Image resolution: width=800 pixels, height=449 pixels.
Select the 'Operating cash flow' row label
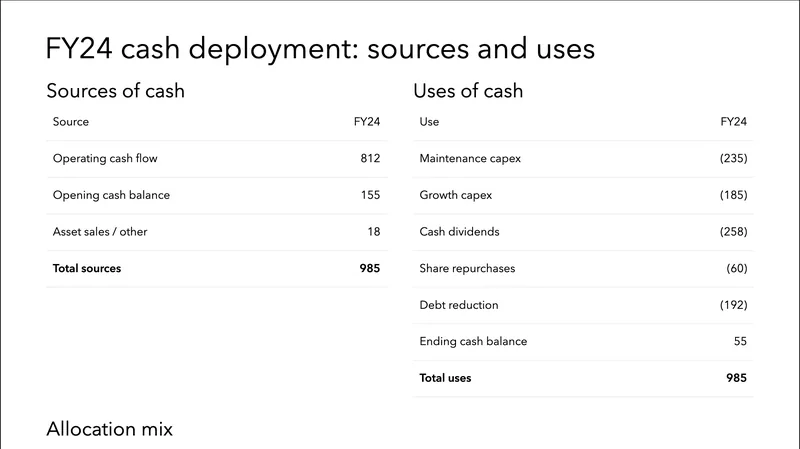coord(105,158)
